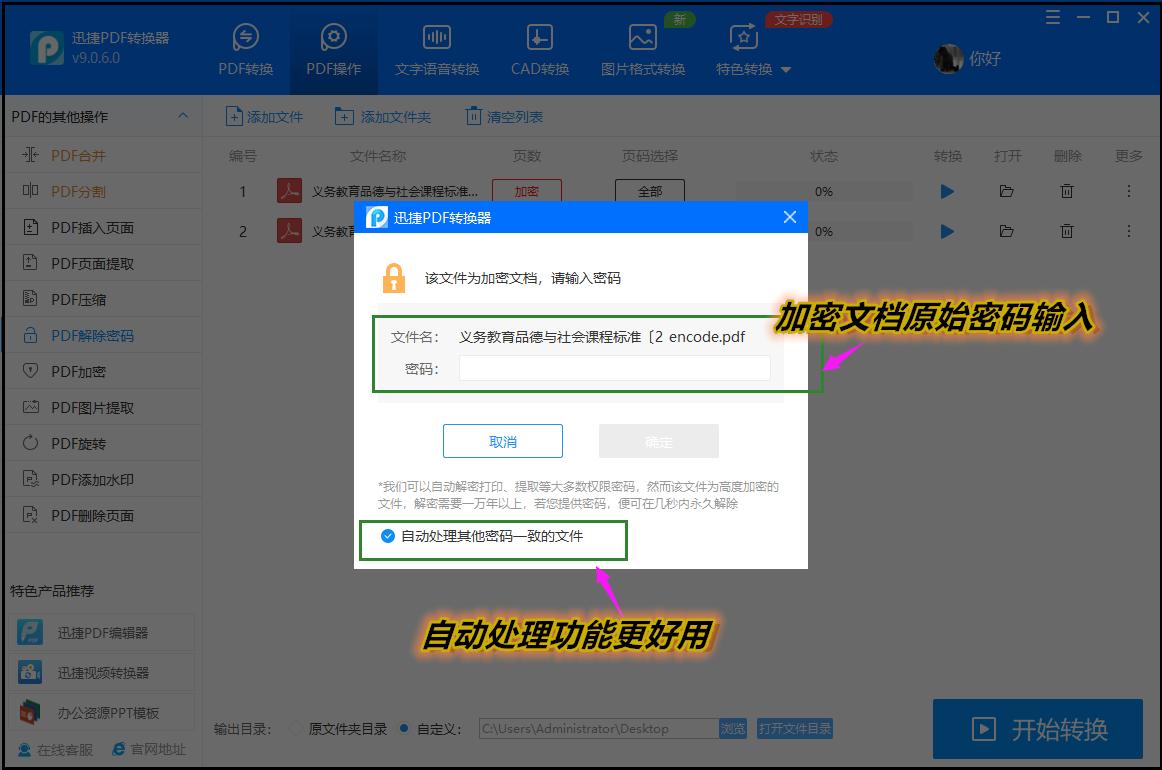This screenshot has height=770, width=1162.
Task: Switch to 文字语音转换 module
Action: [436, 48]
